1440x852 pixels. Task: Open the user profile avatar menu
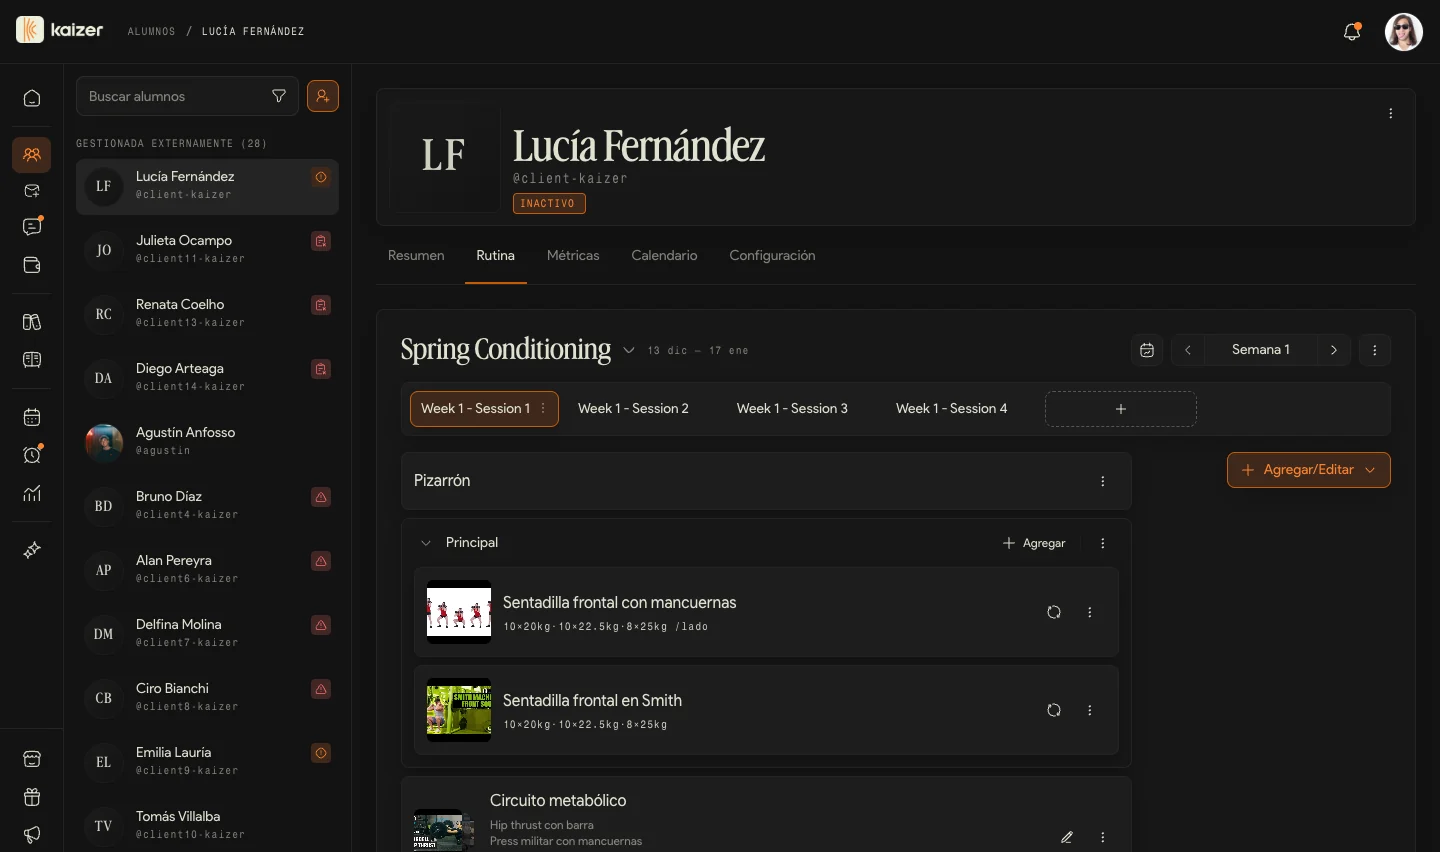[x=1404, y=32]
